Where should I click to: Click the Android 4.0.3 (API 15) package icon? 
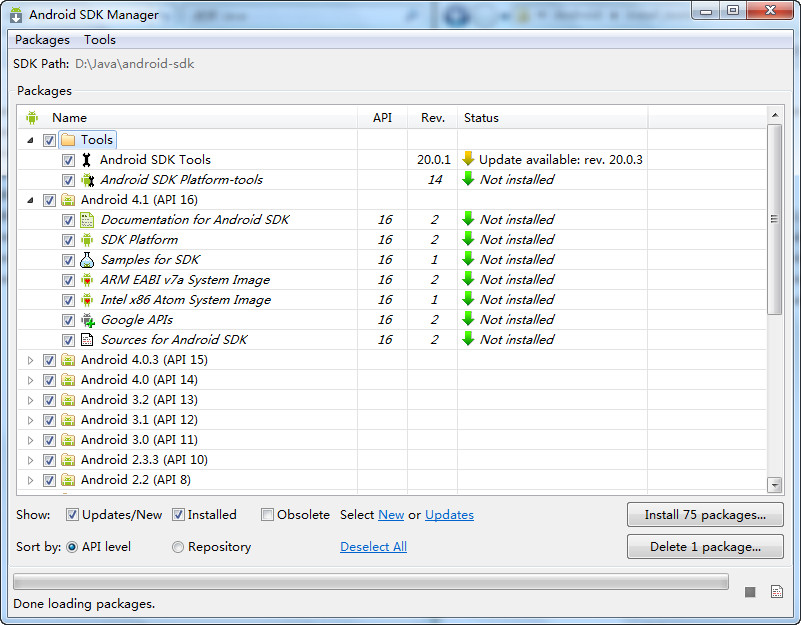point(68,360)
